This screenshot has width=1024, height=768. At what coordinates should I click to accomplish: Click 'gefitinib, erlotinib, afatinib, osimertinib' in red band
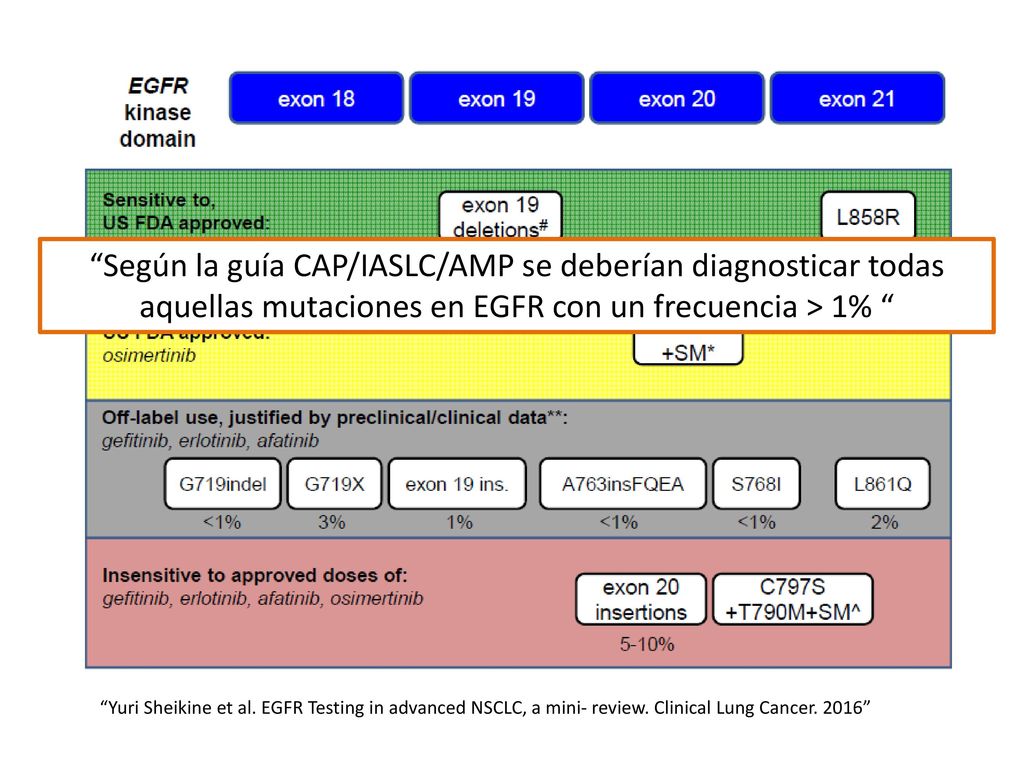tap(263, 599)
